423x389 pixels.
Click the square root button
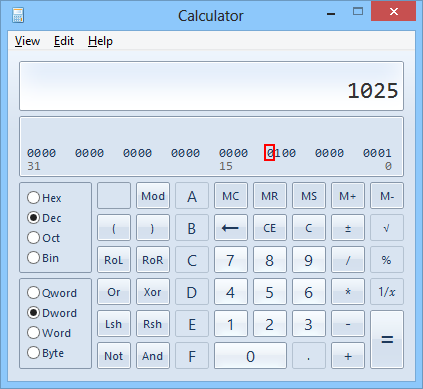tap(387, 228)
